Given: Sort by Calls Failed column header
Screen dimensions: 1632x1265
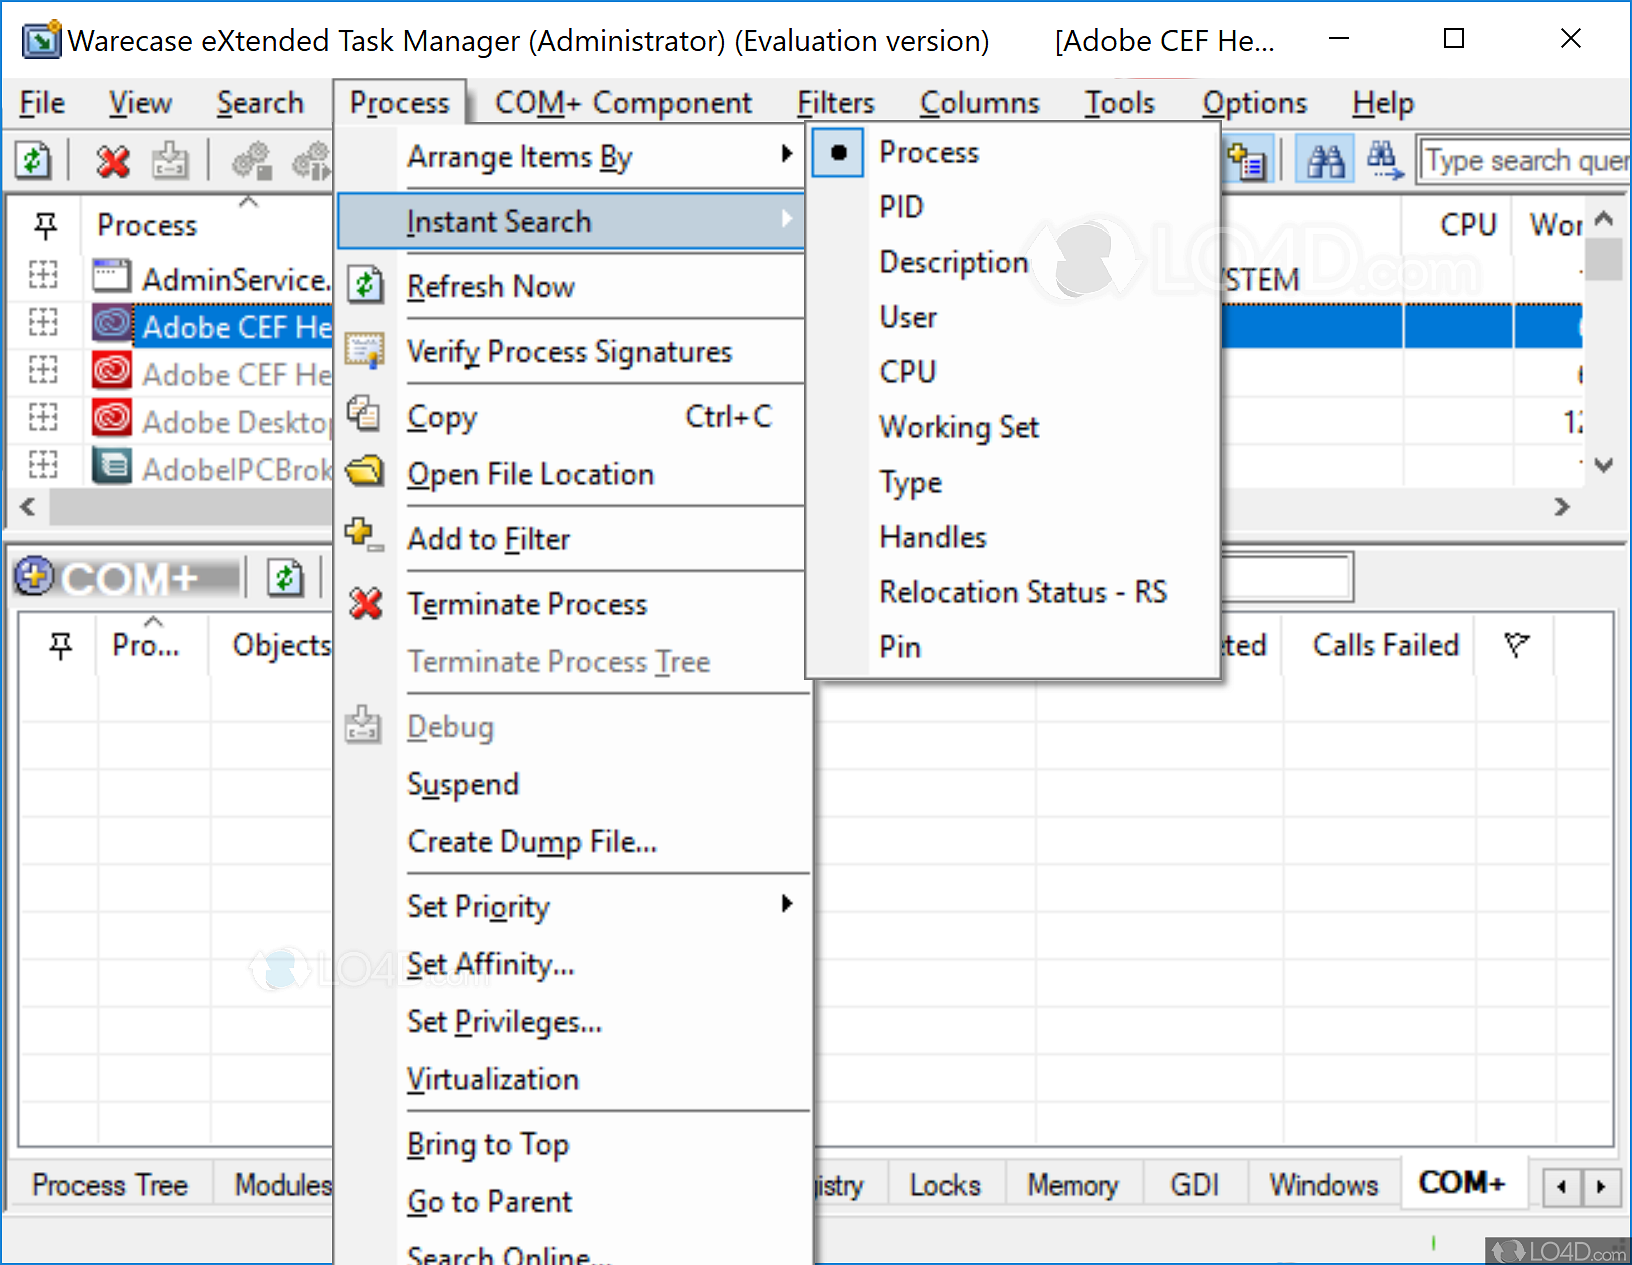Looking at the screenshot, I should [x=1385, y=645].
